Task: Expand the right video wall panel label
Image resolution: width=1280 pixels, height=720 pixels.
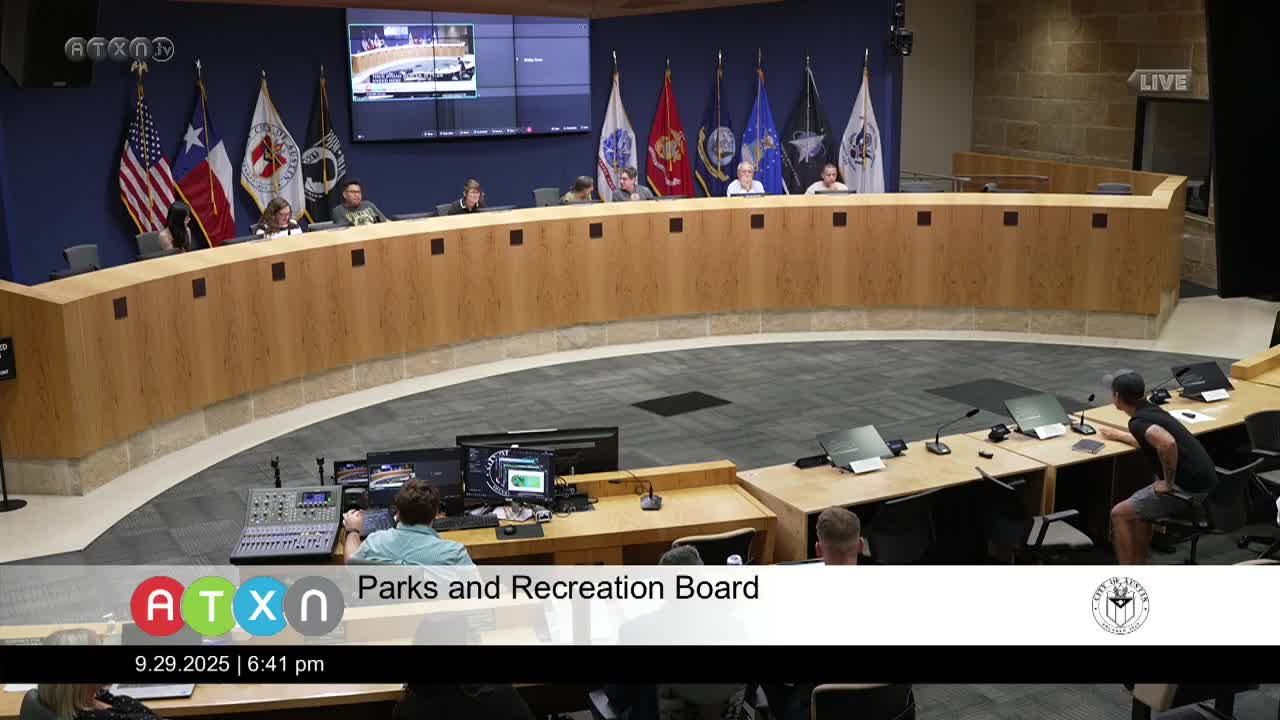Action: 536,60
